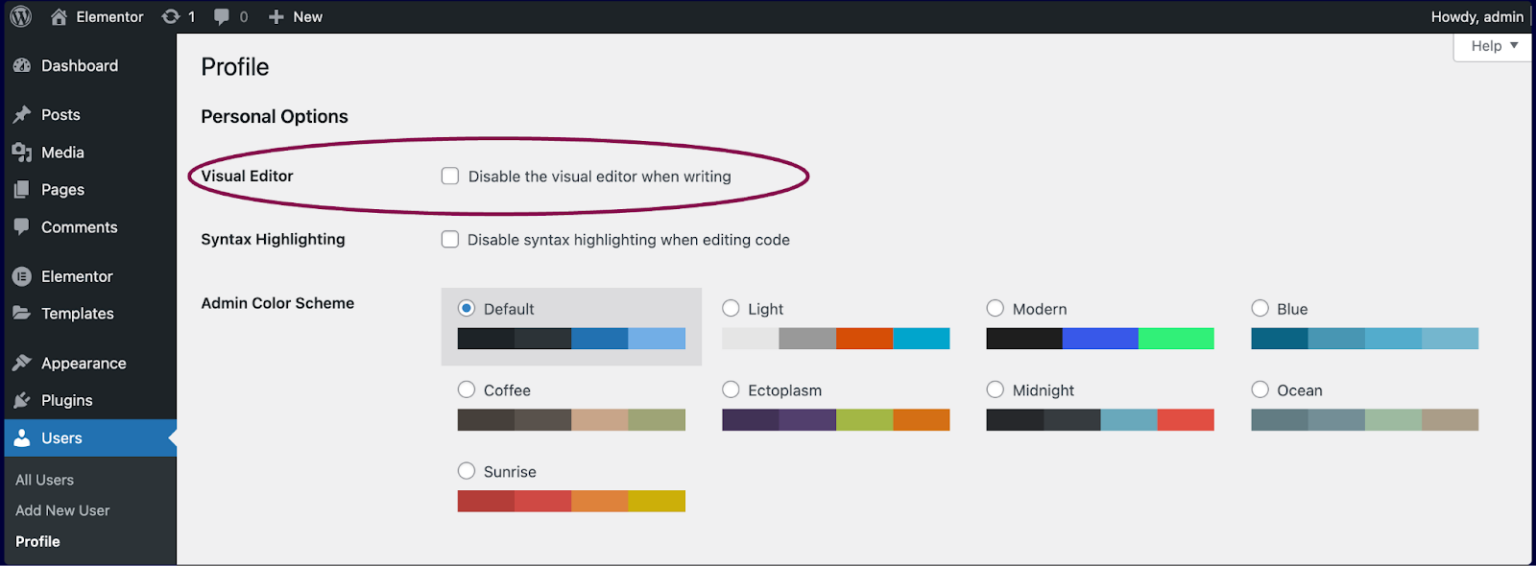Choose the Ectoplasm color scheme
The image size is (1536, 566).
click(x=731, y=389)
